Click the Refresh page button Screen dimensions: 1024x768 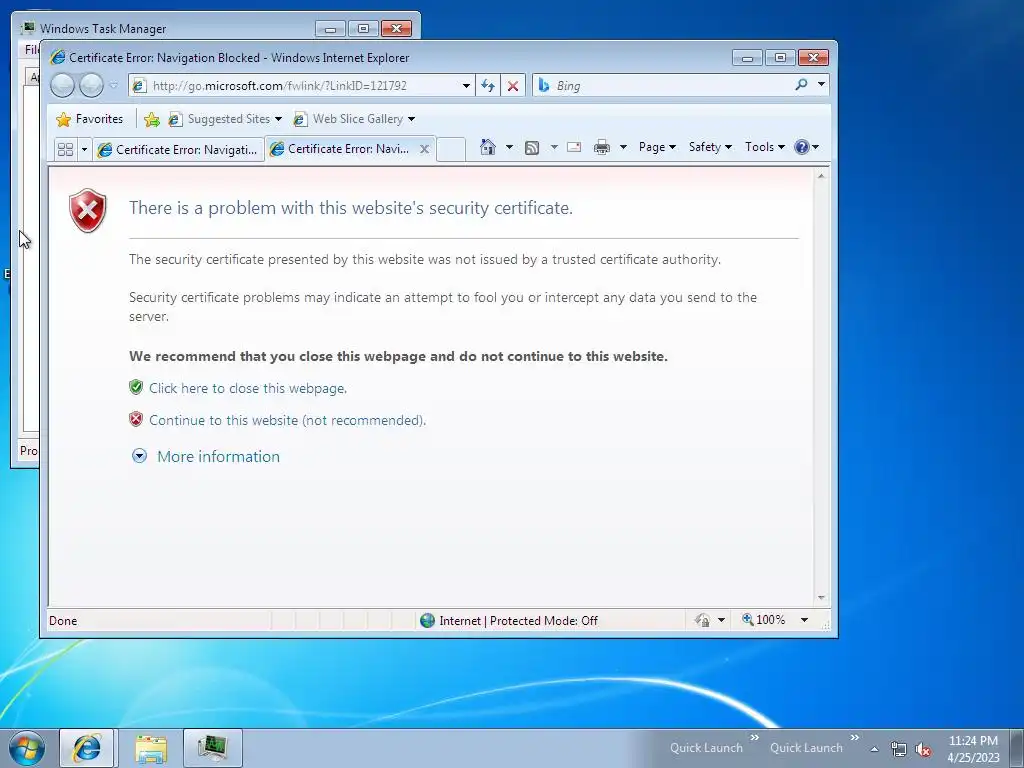point(488,86)
